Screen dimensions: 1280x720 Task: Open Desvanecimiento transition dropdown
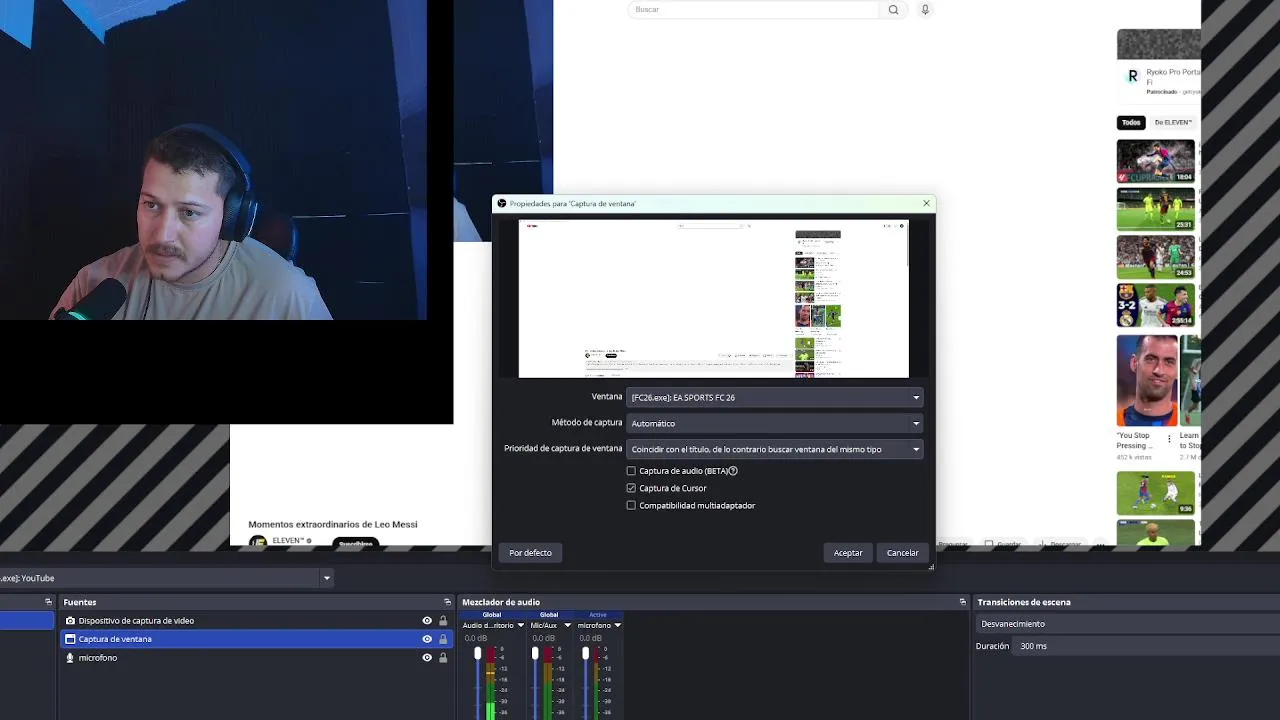coord(1128,624)
